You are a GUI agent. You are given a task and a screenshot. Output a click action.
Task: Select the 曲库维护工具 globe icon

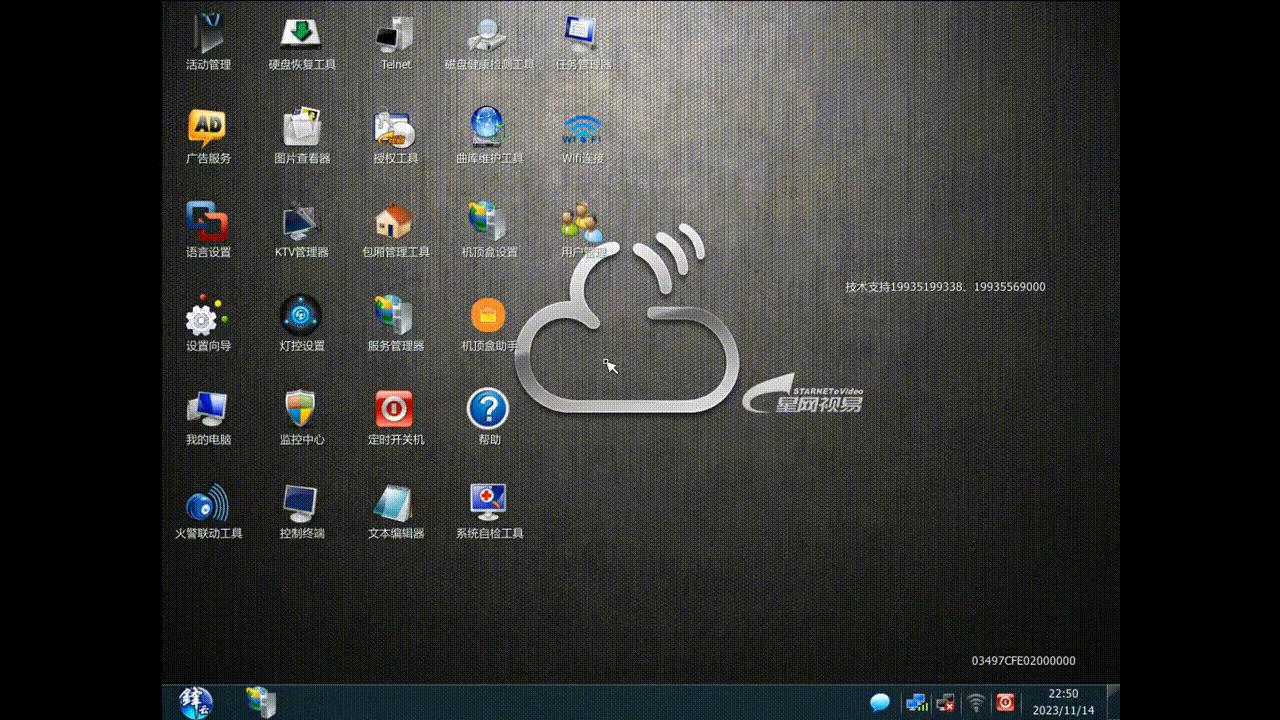tap(488, 129)
